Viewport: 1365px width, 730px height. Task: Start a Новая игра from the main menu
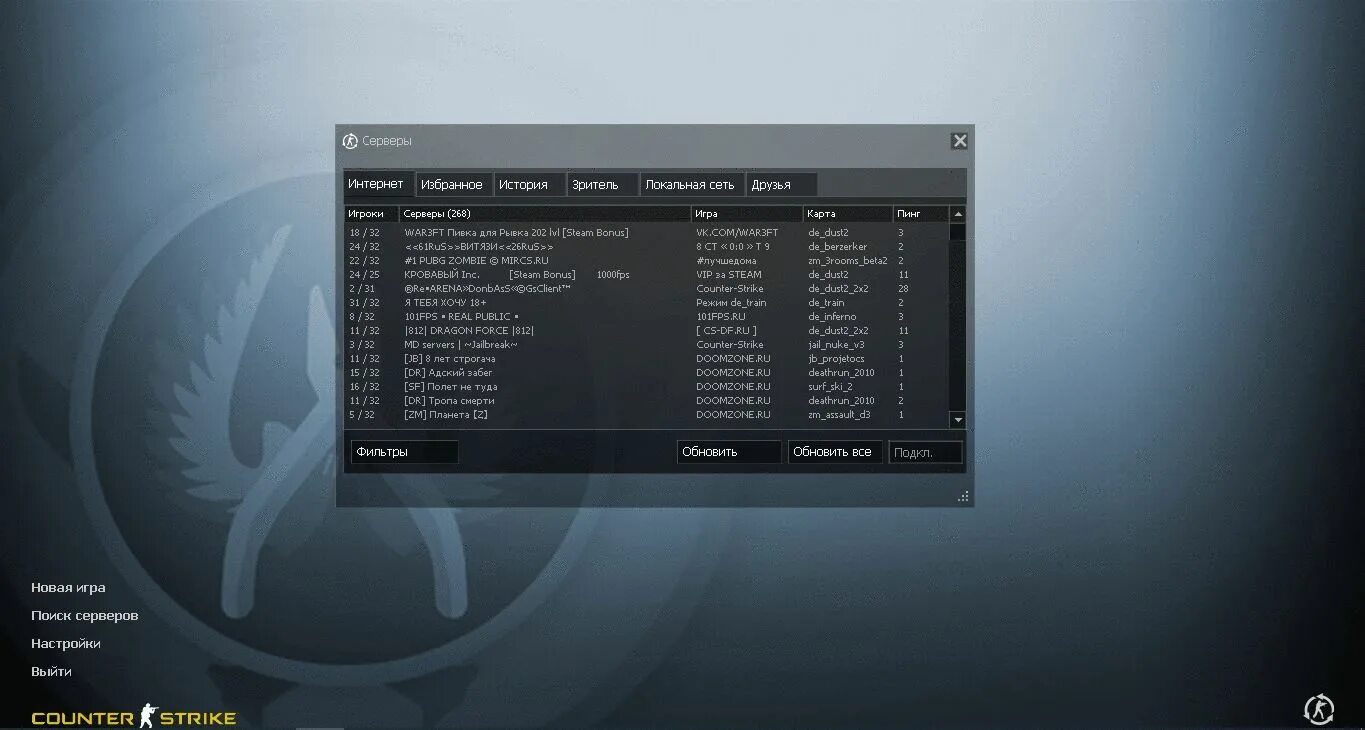click(68, 588)
